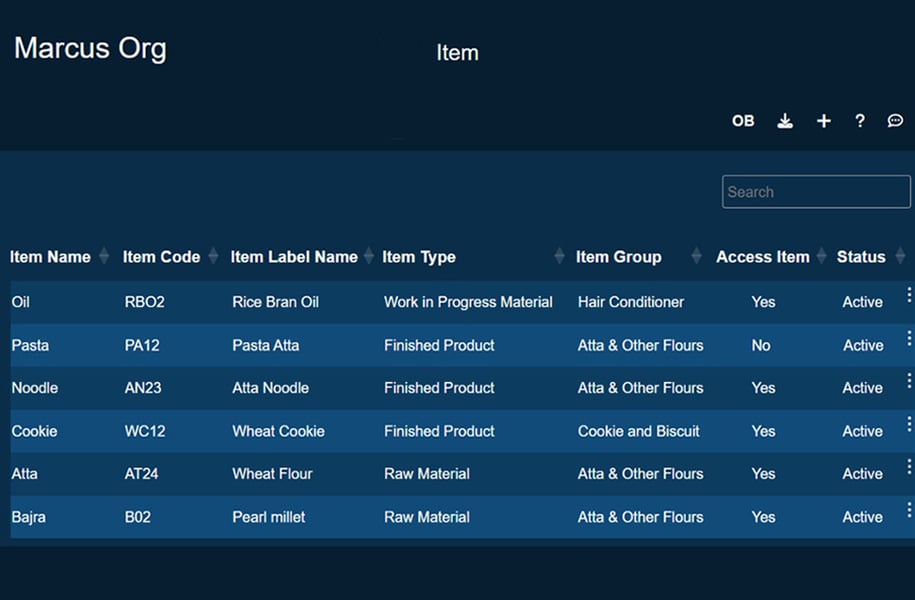Select the Atta item name cell
Image resolution: width=915 pixels, height=600 pixels.
[25, 473]
